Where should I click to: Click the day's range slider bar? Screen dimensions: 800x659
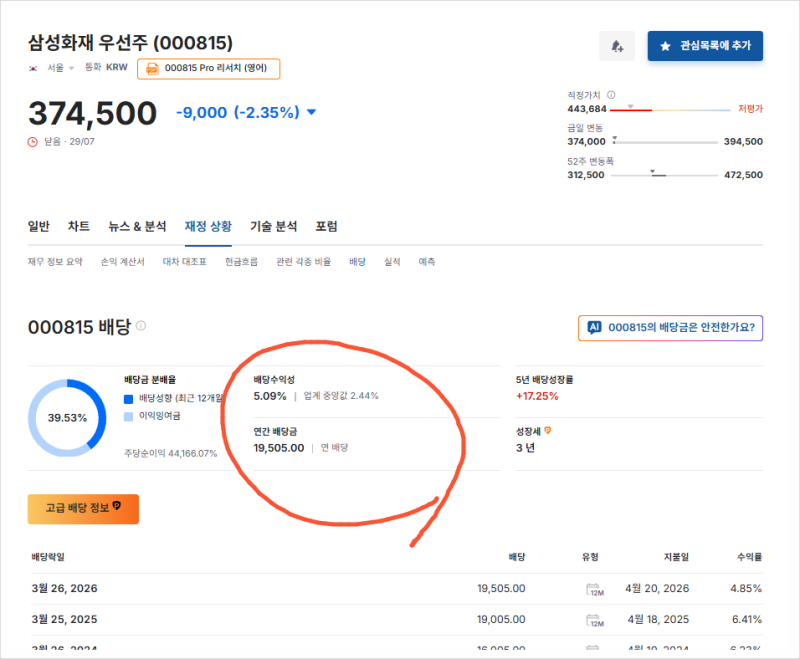(665, 142)
